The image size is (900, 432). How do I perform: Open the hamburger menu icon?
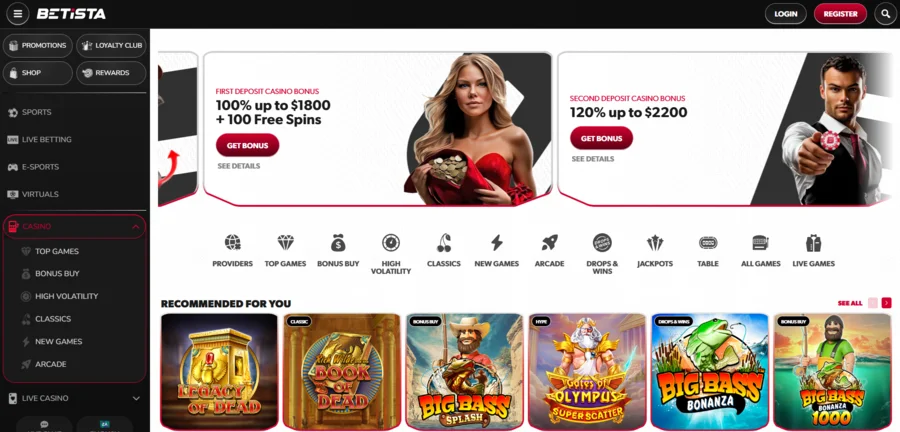point(18,14)
